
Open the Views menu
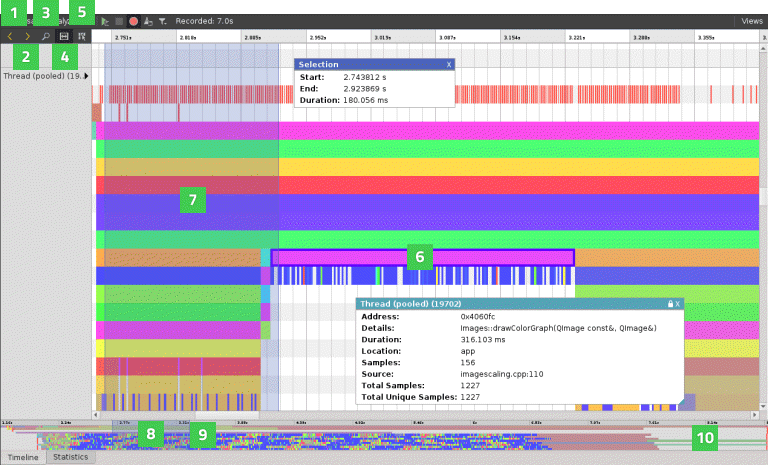click(x=751, y=20)
